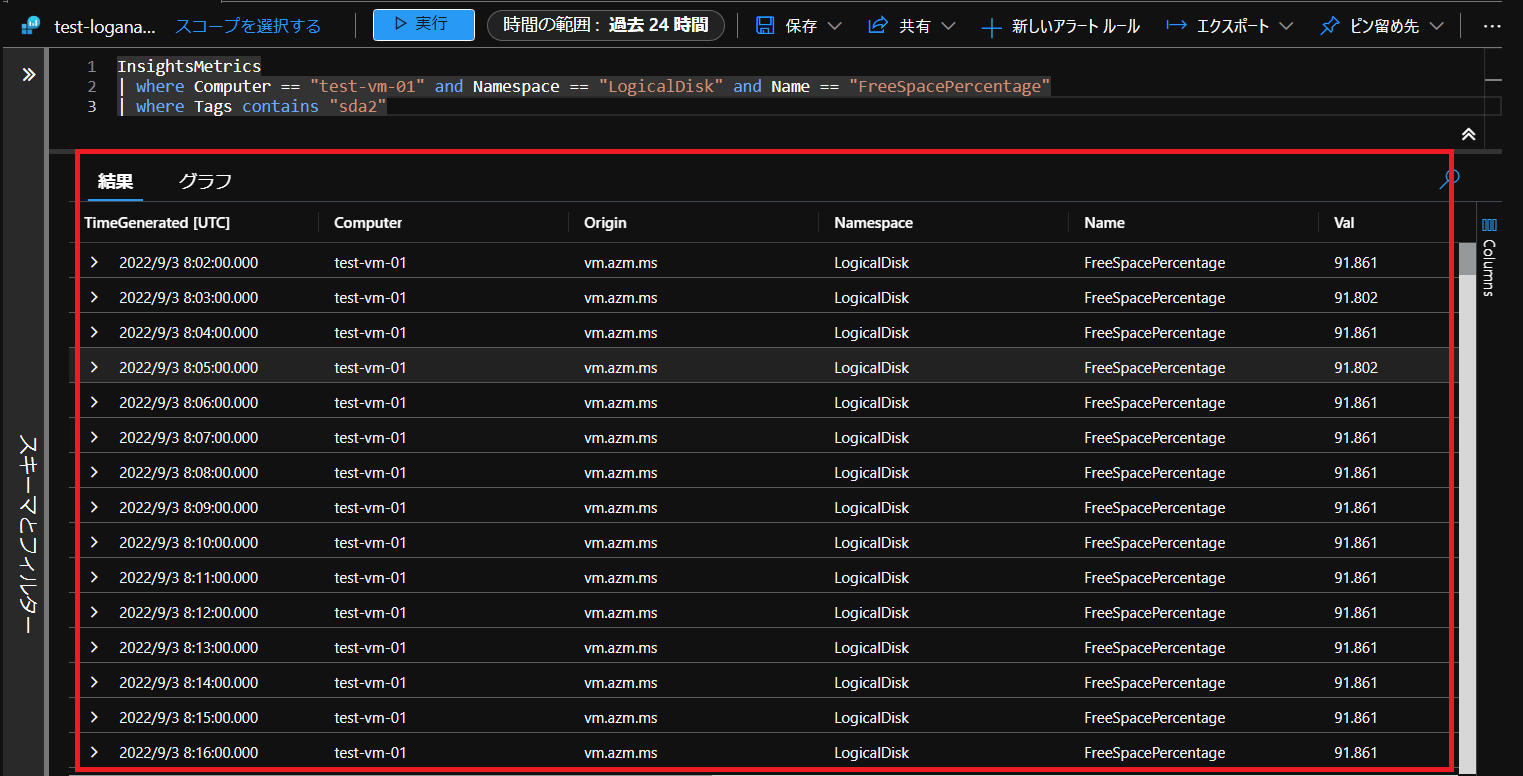Click the ピン留め先 pin icon
This screenshot has height=776, width=1523.
pyautogui.click(x=1329, y=26)
